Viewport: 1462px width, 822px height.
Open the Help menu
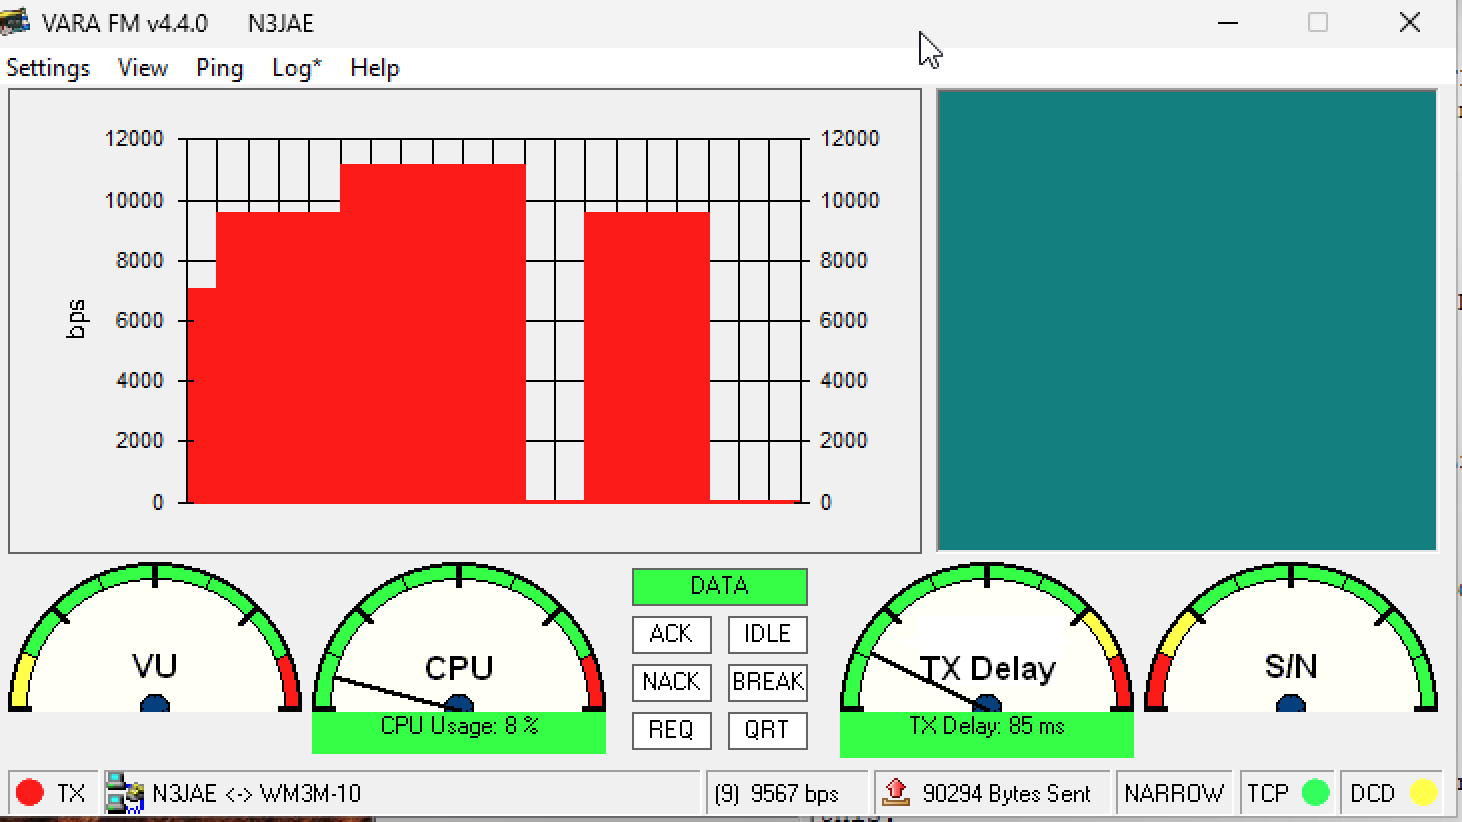(x=375, y=68)
